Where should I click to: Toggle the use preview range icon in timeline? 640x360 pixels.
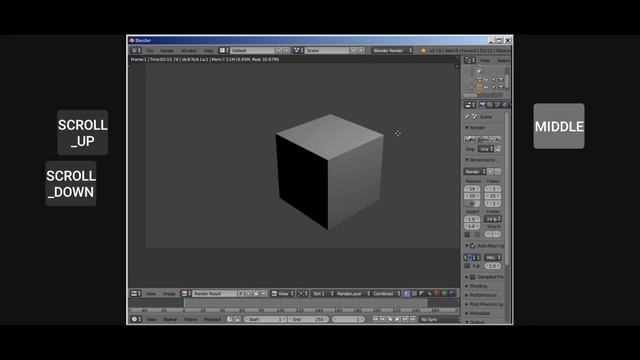[x=230, y=319]
